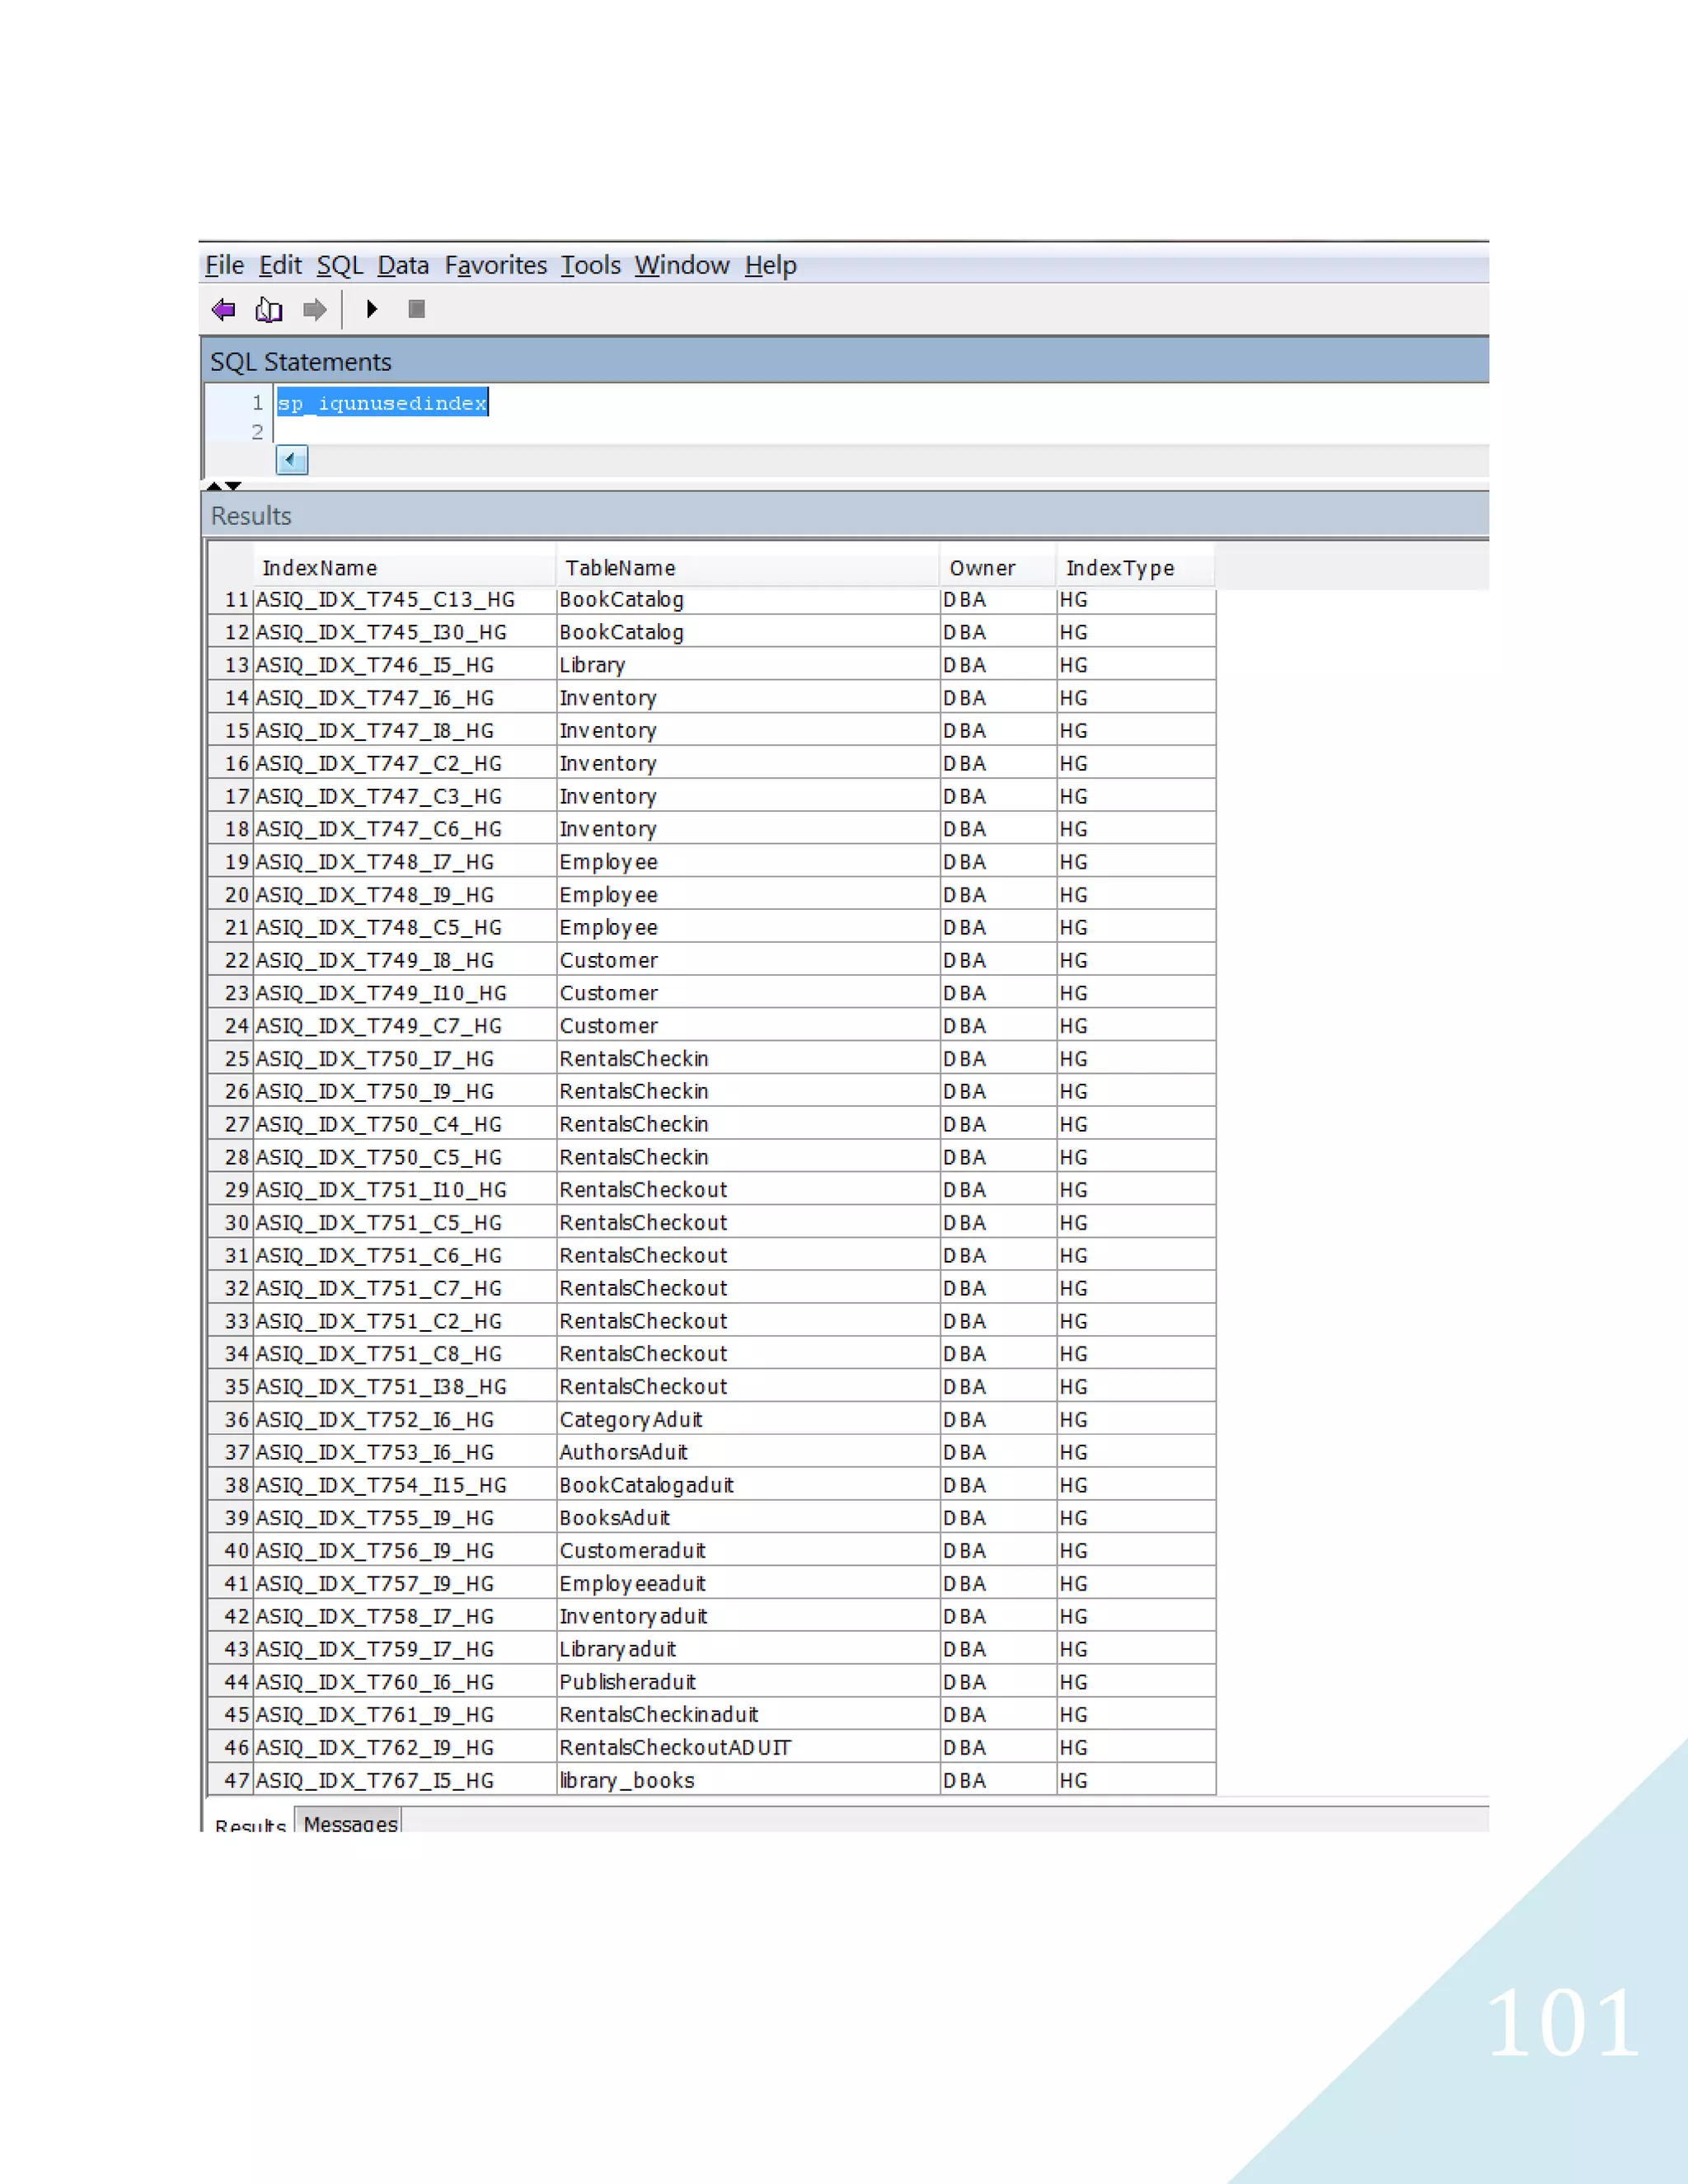Screen dimensions: 1688x2184
Task: Select row number 47 header
Action: click(231, 1781)
